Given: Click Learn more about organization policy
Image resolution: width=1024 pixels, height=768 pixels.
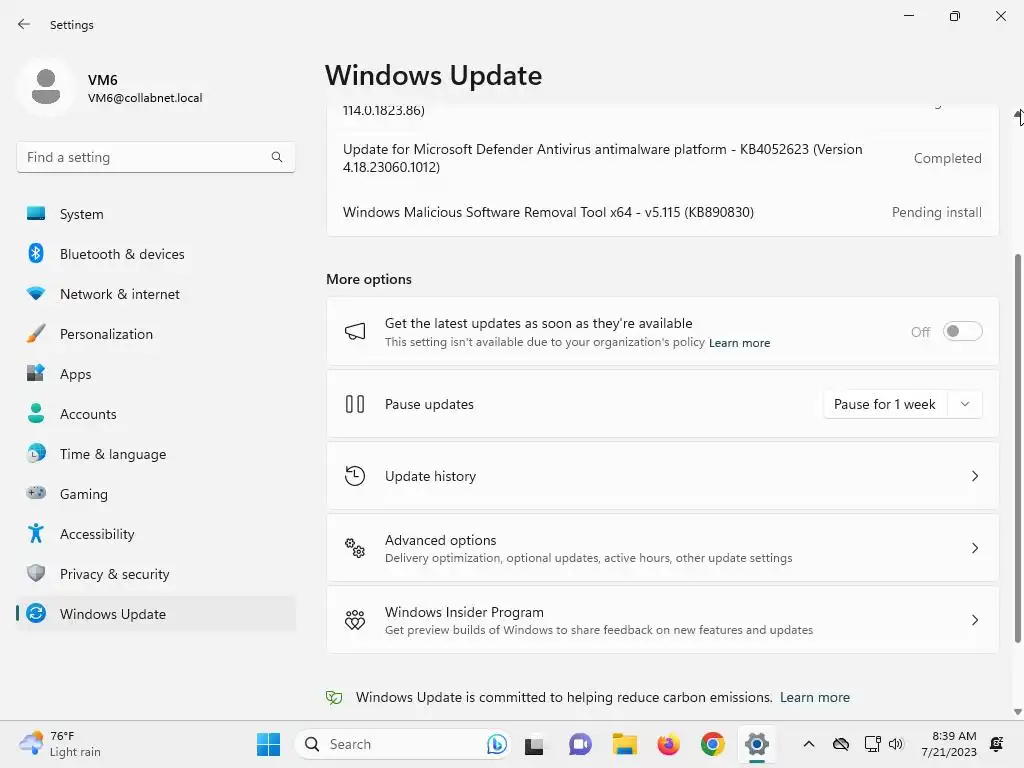Looking at the screenshot, I should [x=739, y=343].
